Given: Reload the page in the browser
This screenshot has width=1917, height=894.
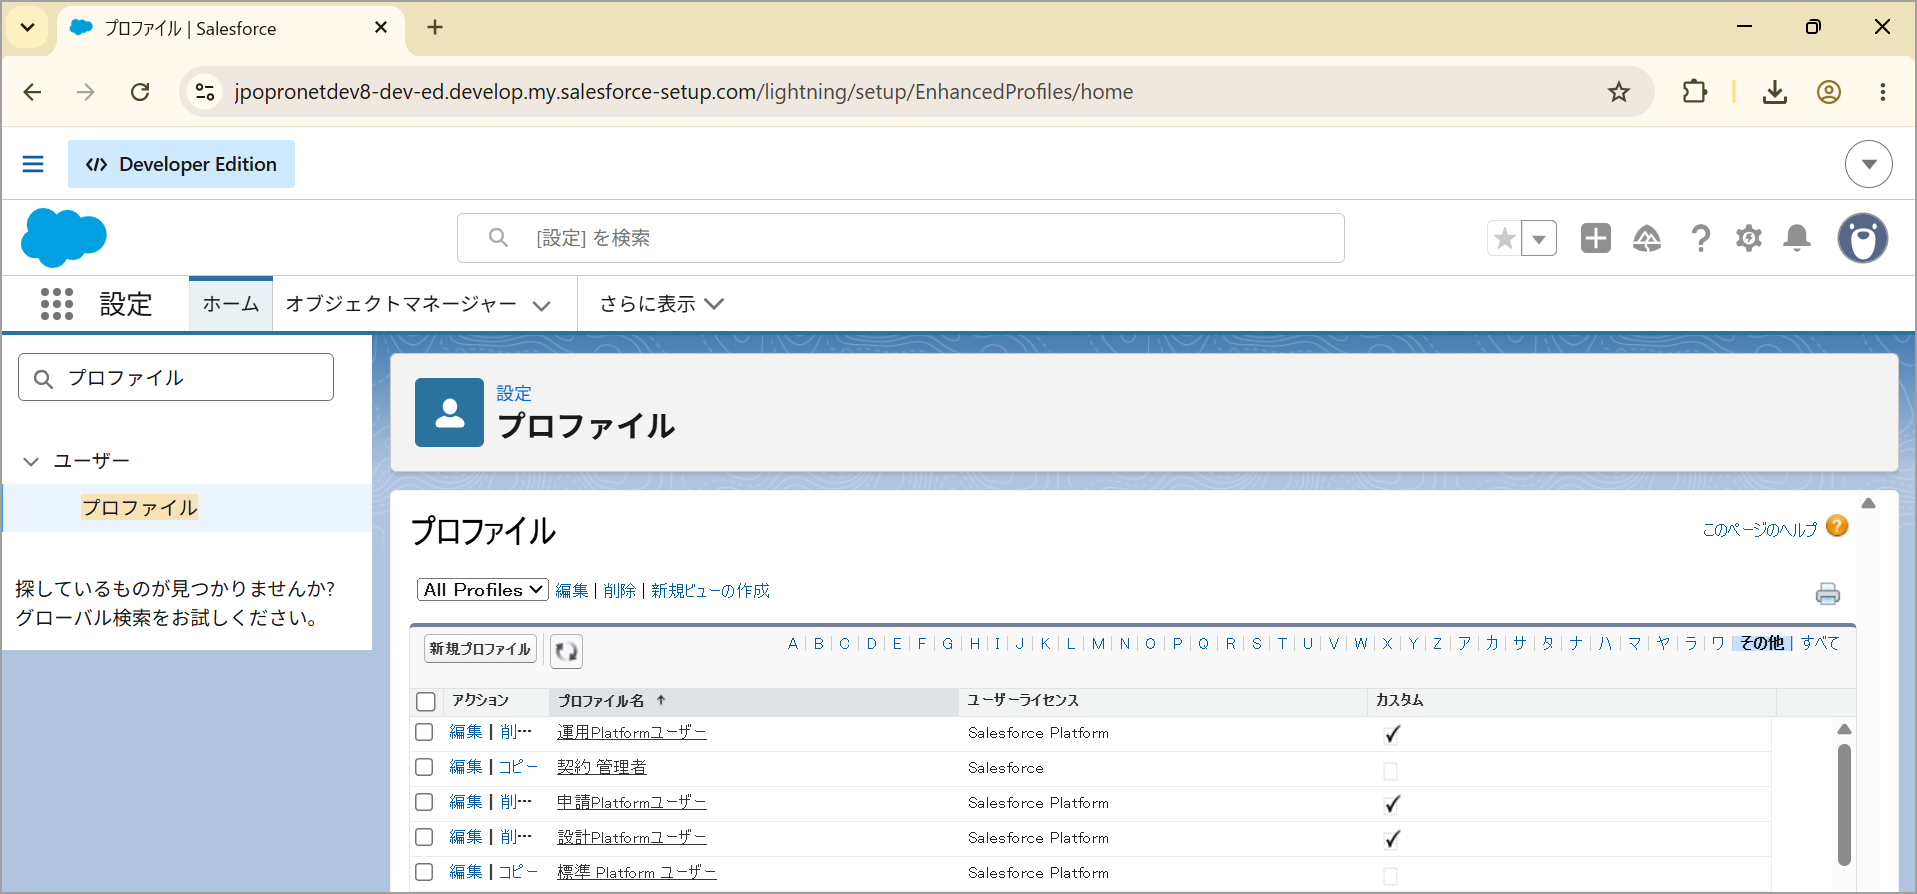Looking at the screenshot, I should coord(140,92).
